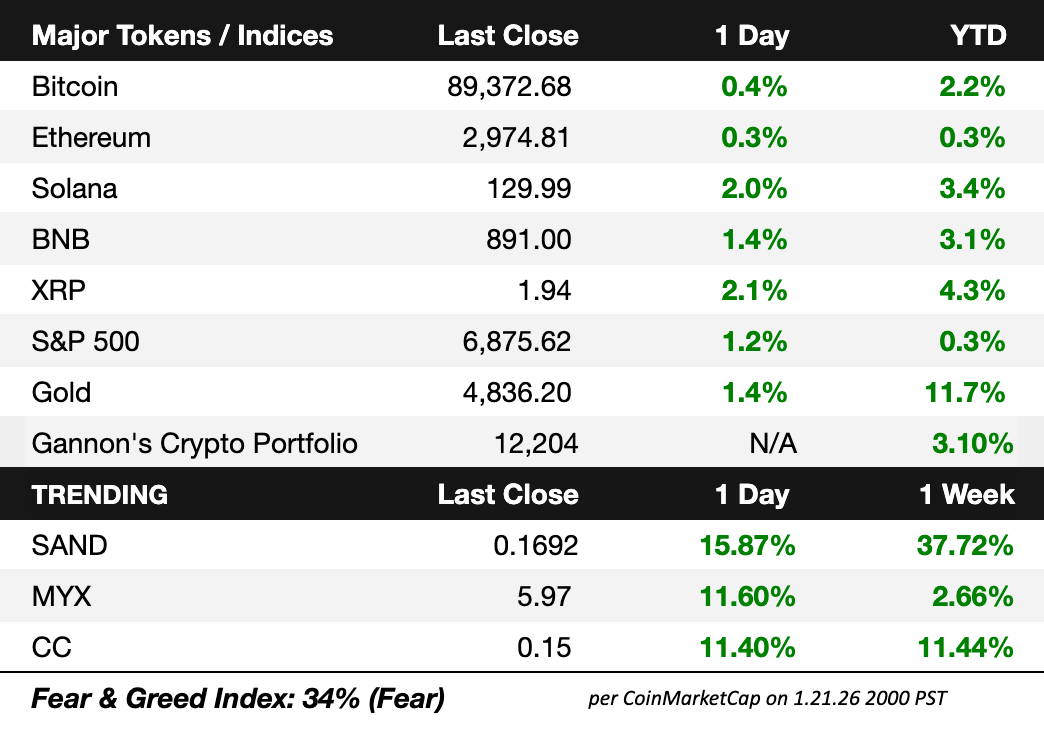Open Gannon's Crypto Portfolio row

195,443
